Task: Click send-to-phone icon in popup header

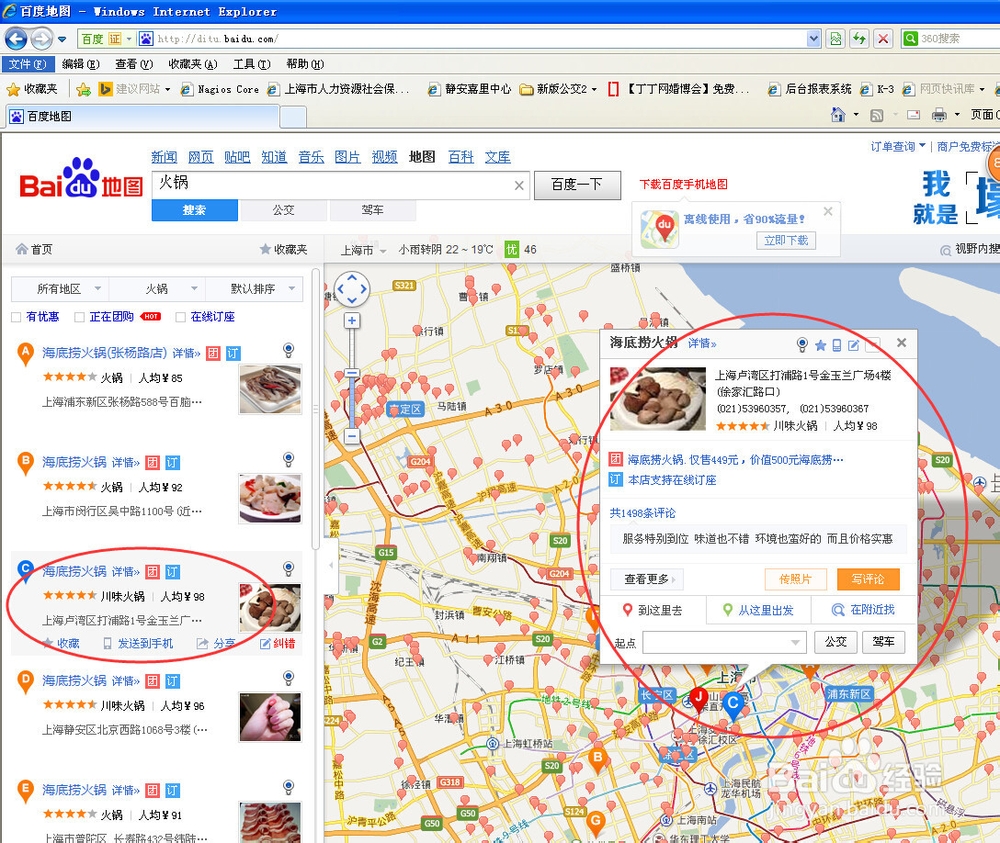Action: pos(837,346)
